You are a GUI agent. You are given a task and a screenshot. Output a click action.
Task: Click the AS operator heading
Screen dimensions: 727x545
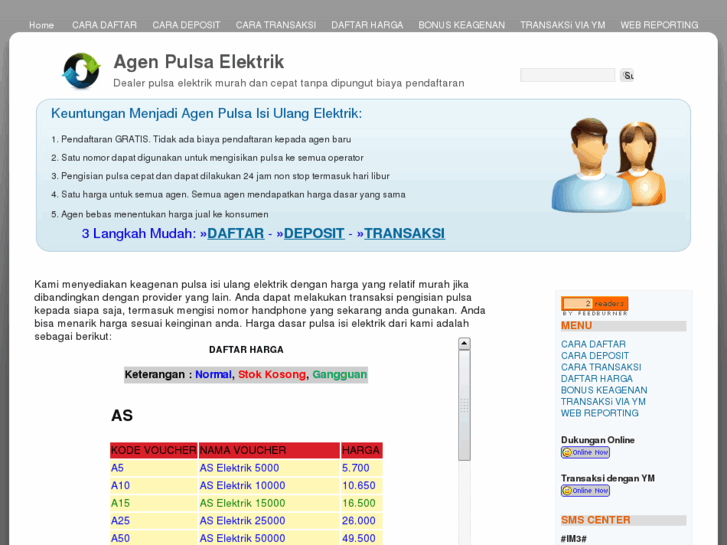122,416
